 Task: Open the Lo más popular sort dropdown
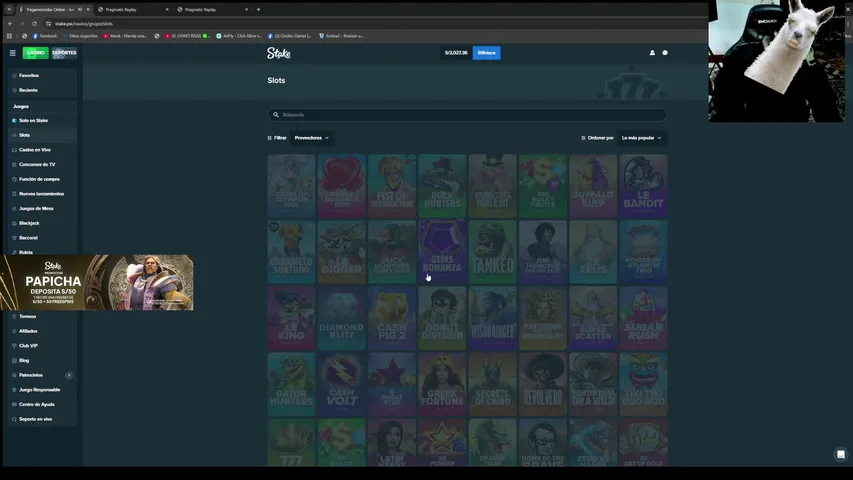point(642,138)
